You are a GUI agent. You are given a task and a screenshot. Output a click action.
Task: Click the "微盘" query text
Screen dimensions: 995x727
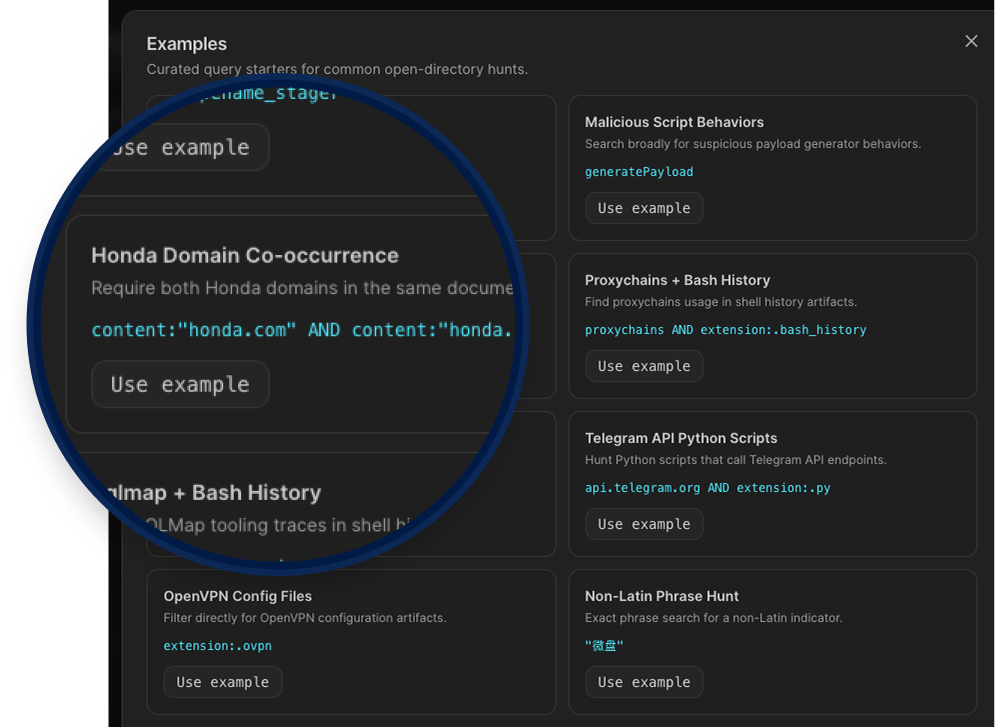(604, 646)
